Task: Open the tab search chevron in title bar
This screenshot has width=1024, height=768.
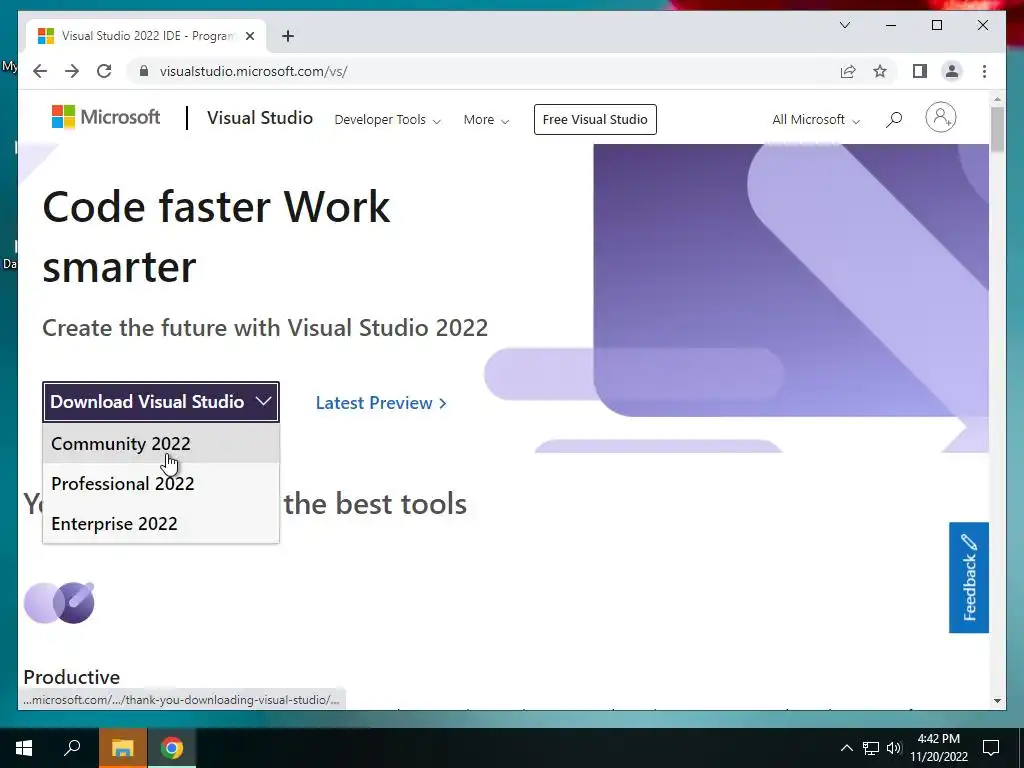Action: point(844,25)
